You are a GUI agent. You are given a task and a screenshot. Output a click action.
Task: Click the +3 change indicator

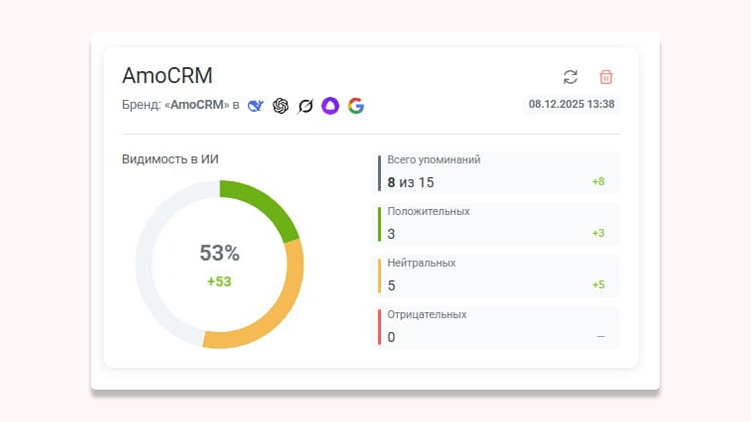pyautogui.click(x=598, y=233)
